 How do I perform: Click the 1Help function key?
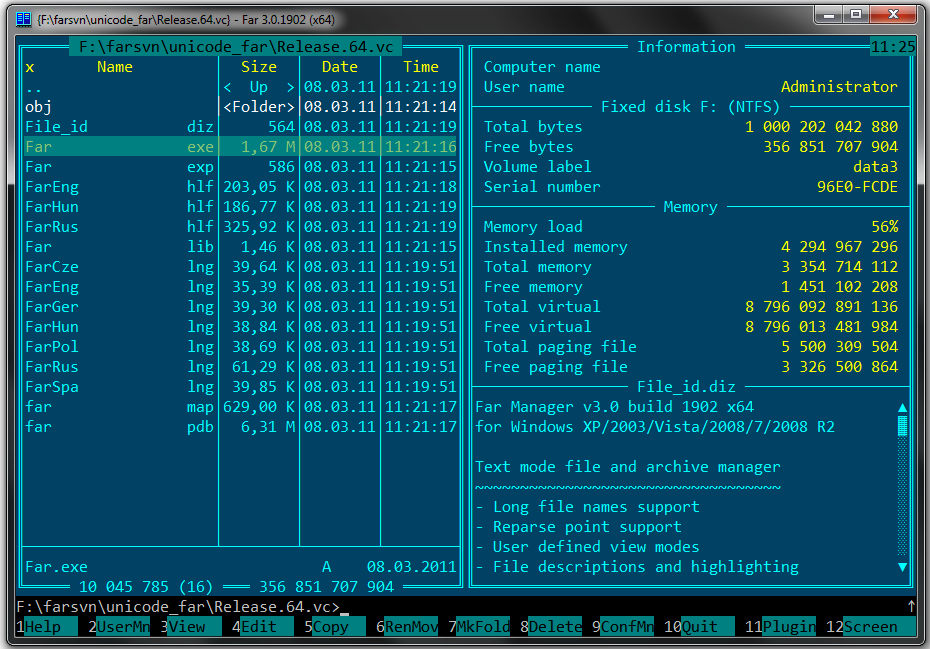point(47,626)
